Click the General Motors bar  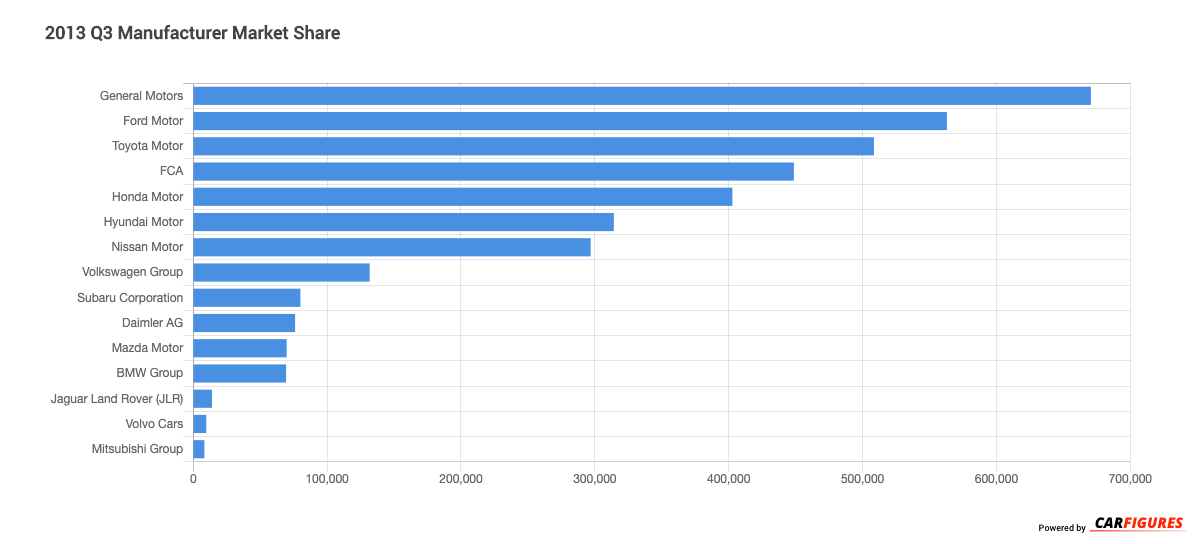point(642,96)
